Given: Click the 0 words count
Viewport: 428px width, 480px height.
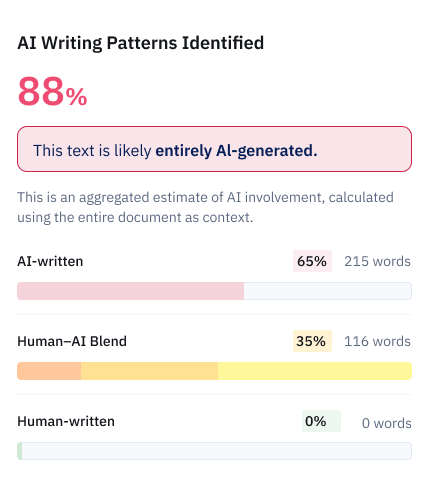Looking at the screenshot, I should [x=387, y=423].
